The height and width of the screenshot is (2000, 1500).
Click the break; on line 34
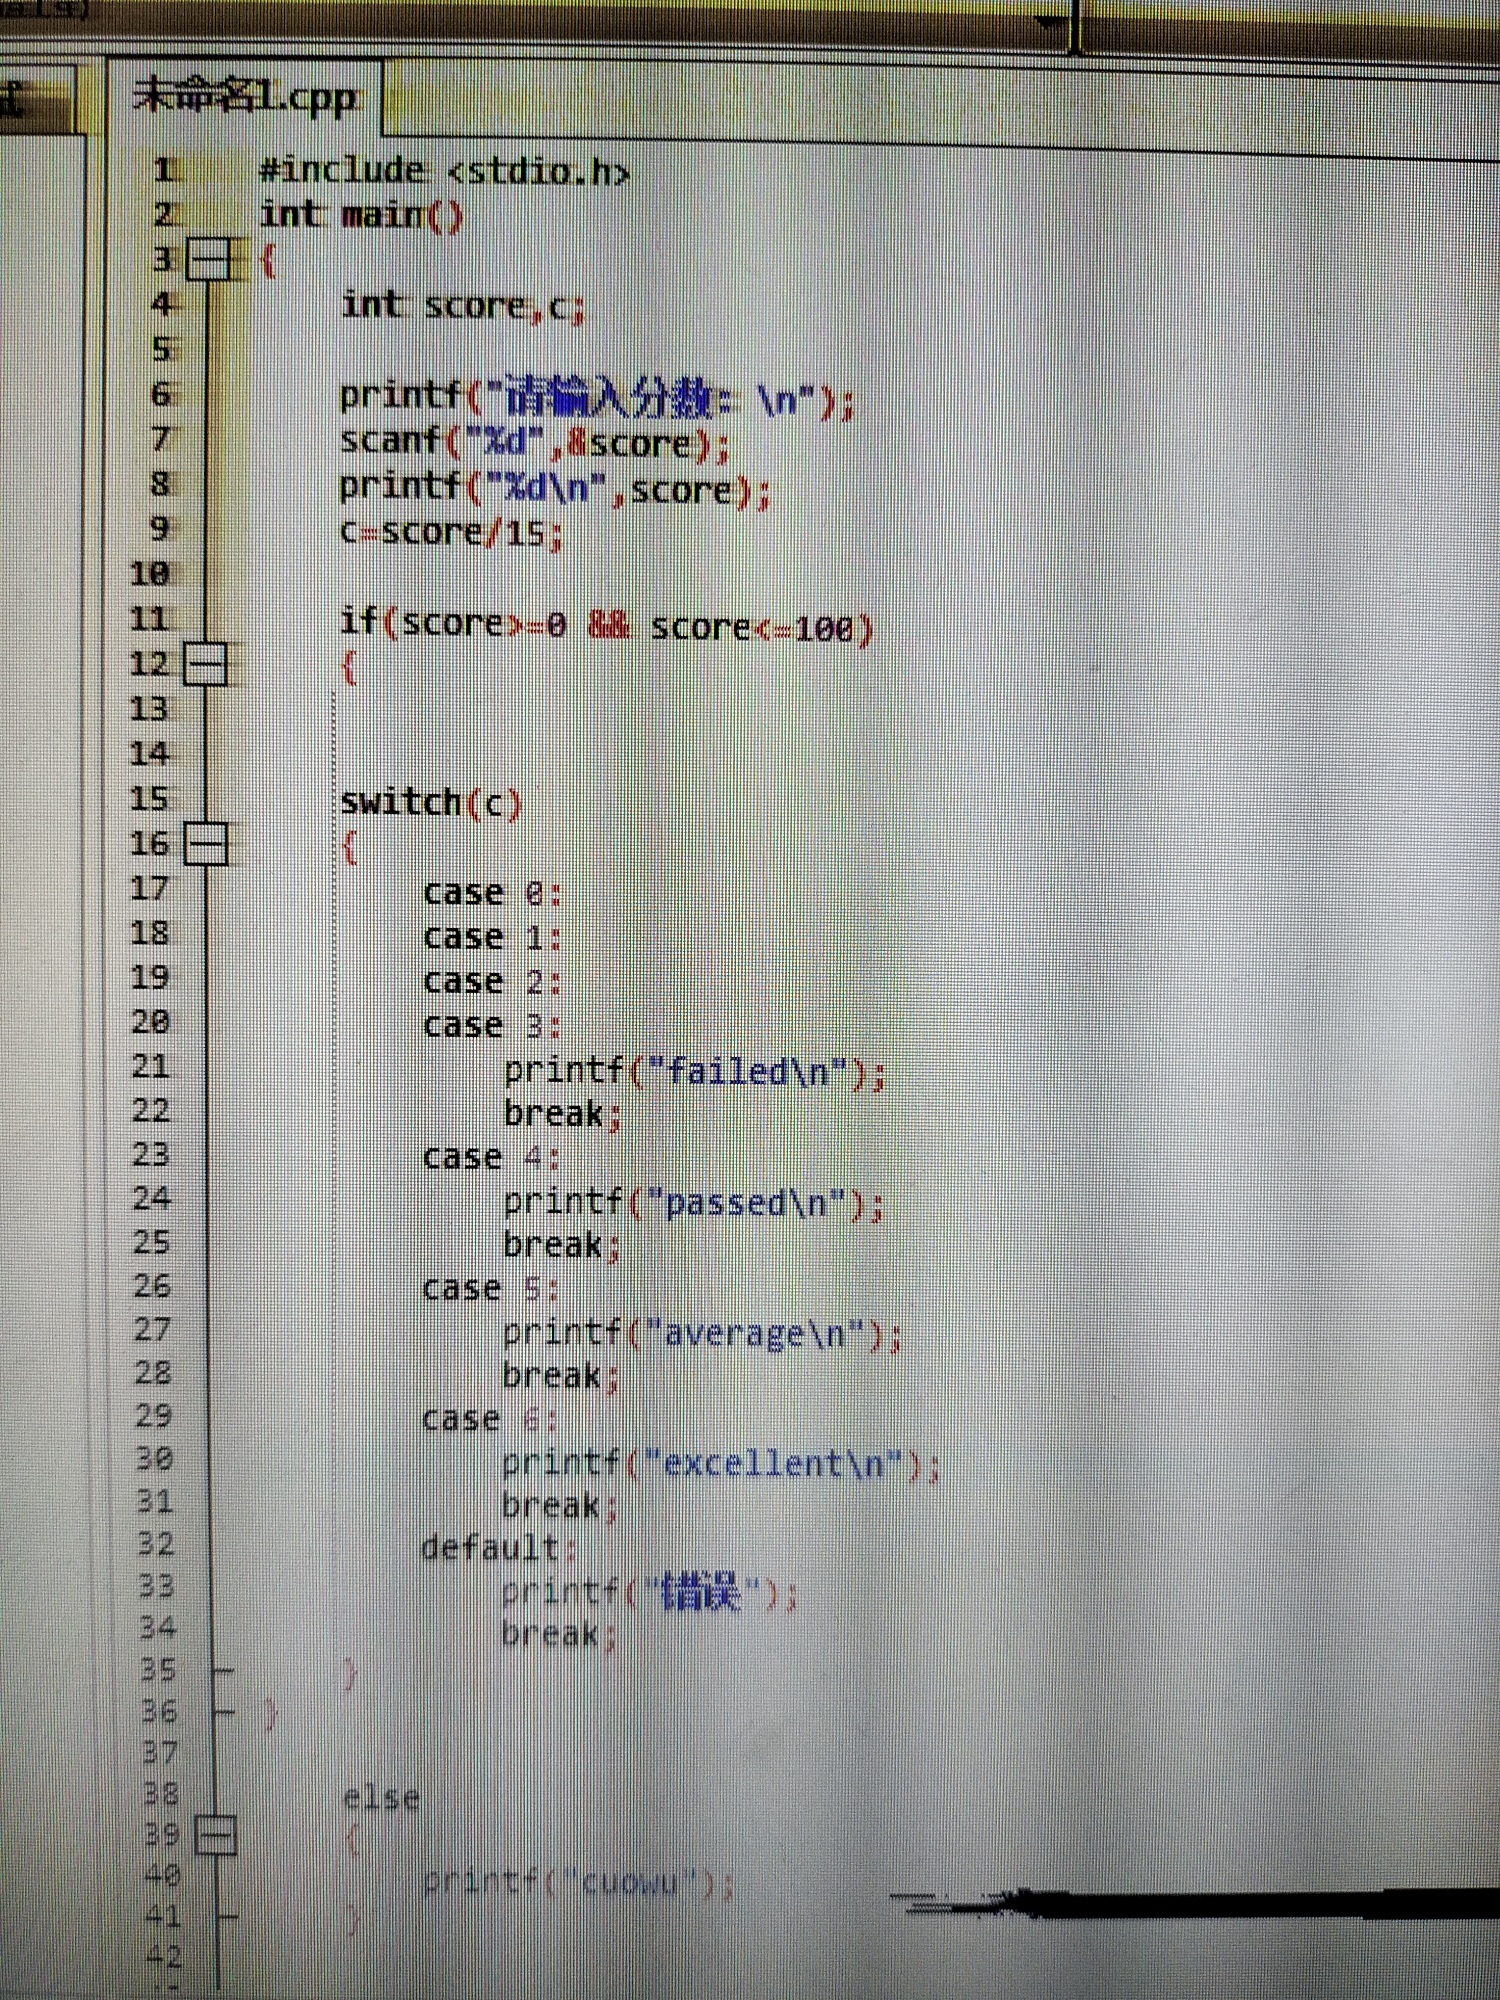560,1634
